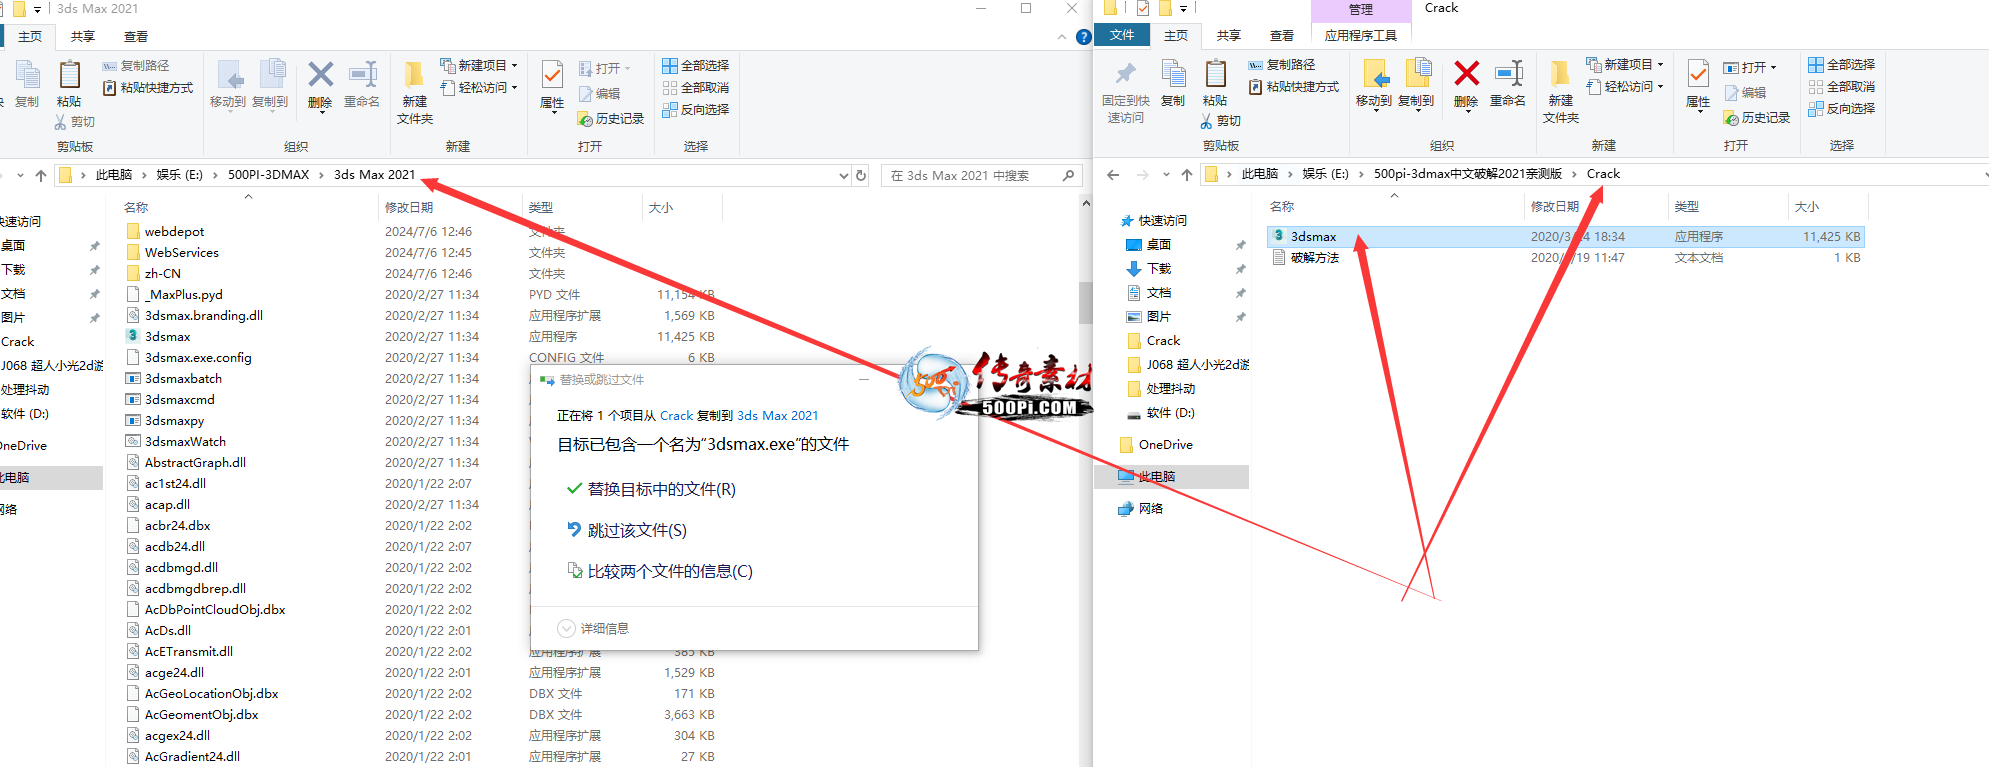The width and height of the screenshot is (1989, 767).
Task: Expand address bar history in 3ds Max 2021 window
Action: click(843, 175)
